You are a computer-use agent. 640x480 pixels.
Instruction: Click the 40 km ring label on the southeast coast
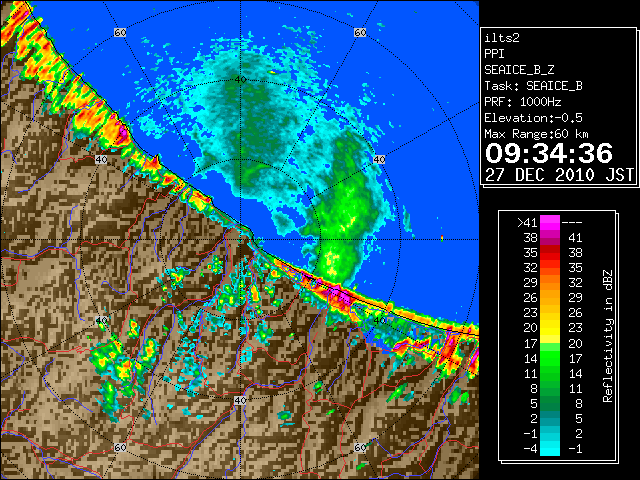click(379, 320)
